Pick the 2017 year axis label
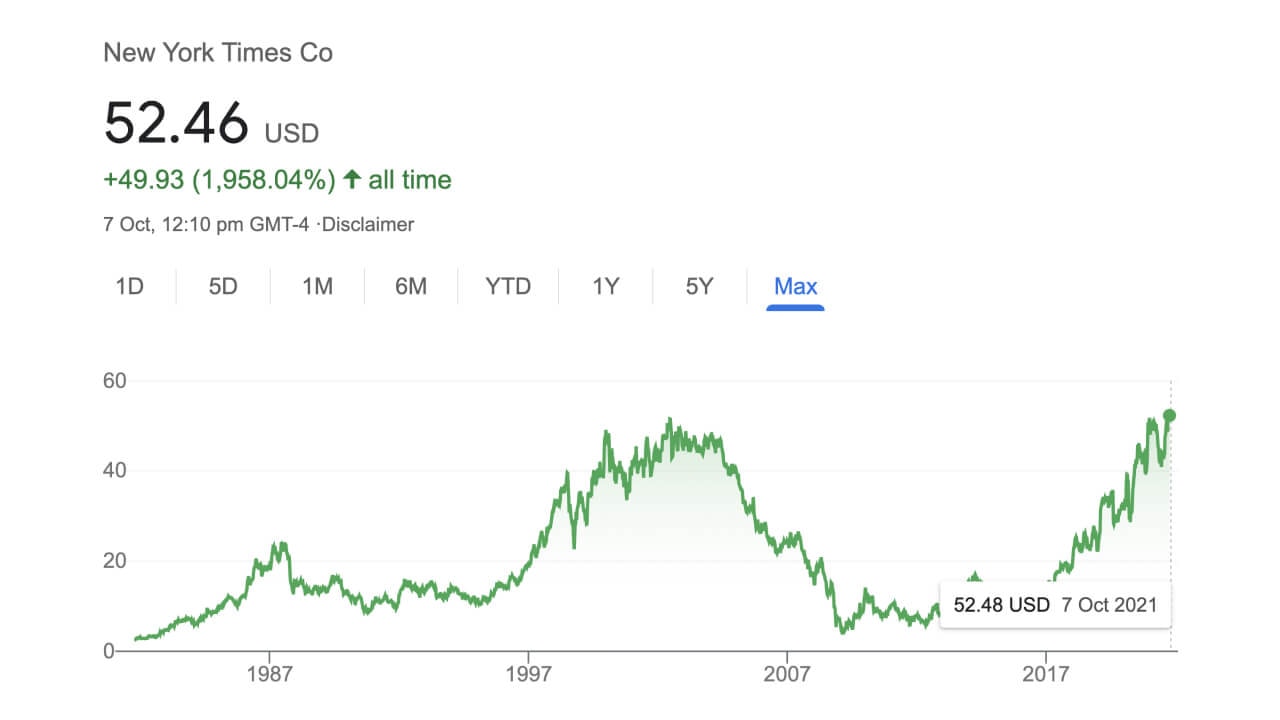The height and width of the screenshot is (720, 1280). click(1046, 673)
